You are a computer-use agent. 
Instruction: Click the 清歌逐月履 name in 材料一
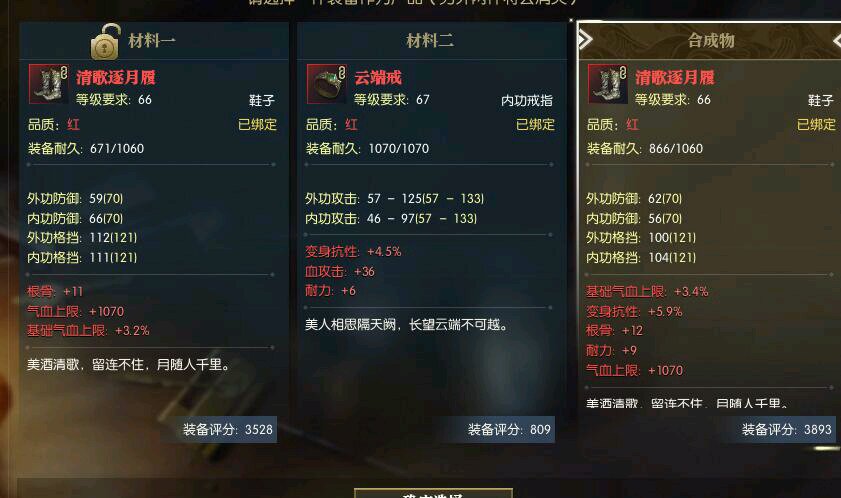tap(116, 78)
